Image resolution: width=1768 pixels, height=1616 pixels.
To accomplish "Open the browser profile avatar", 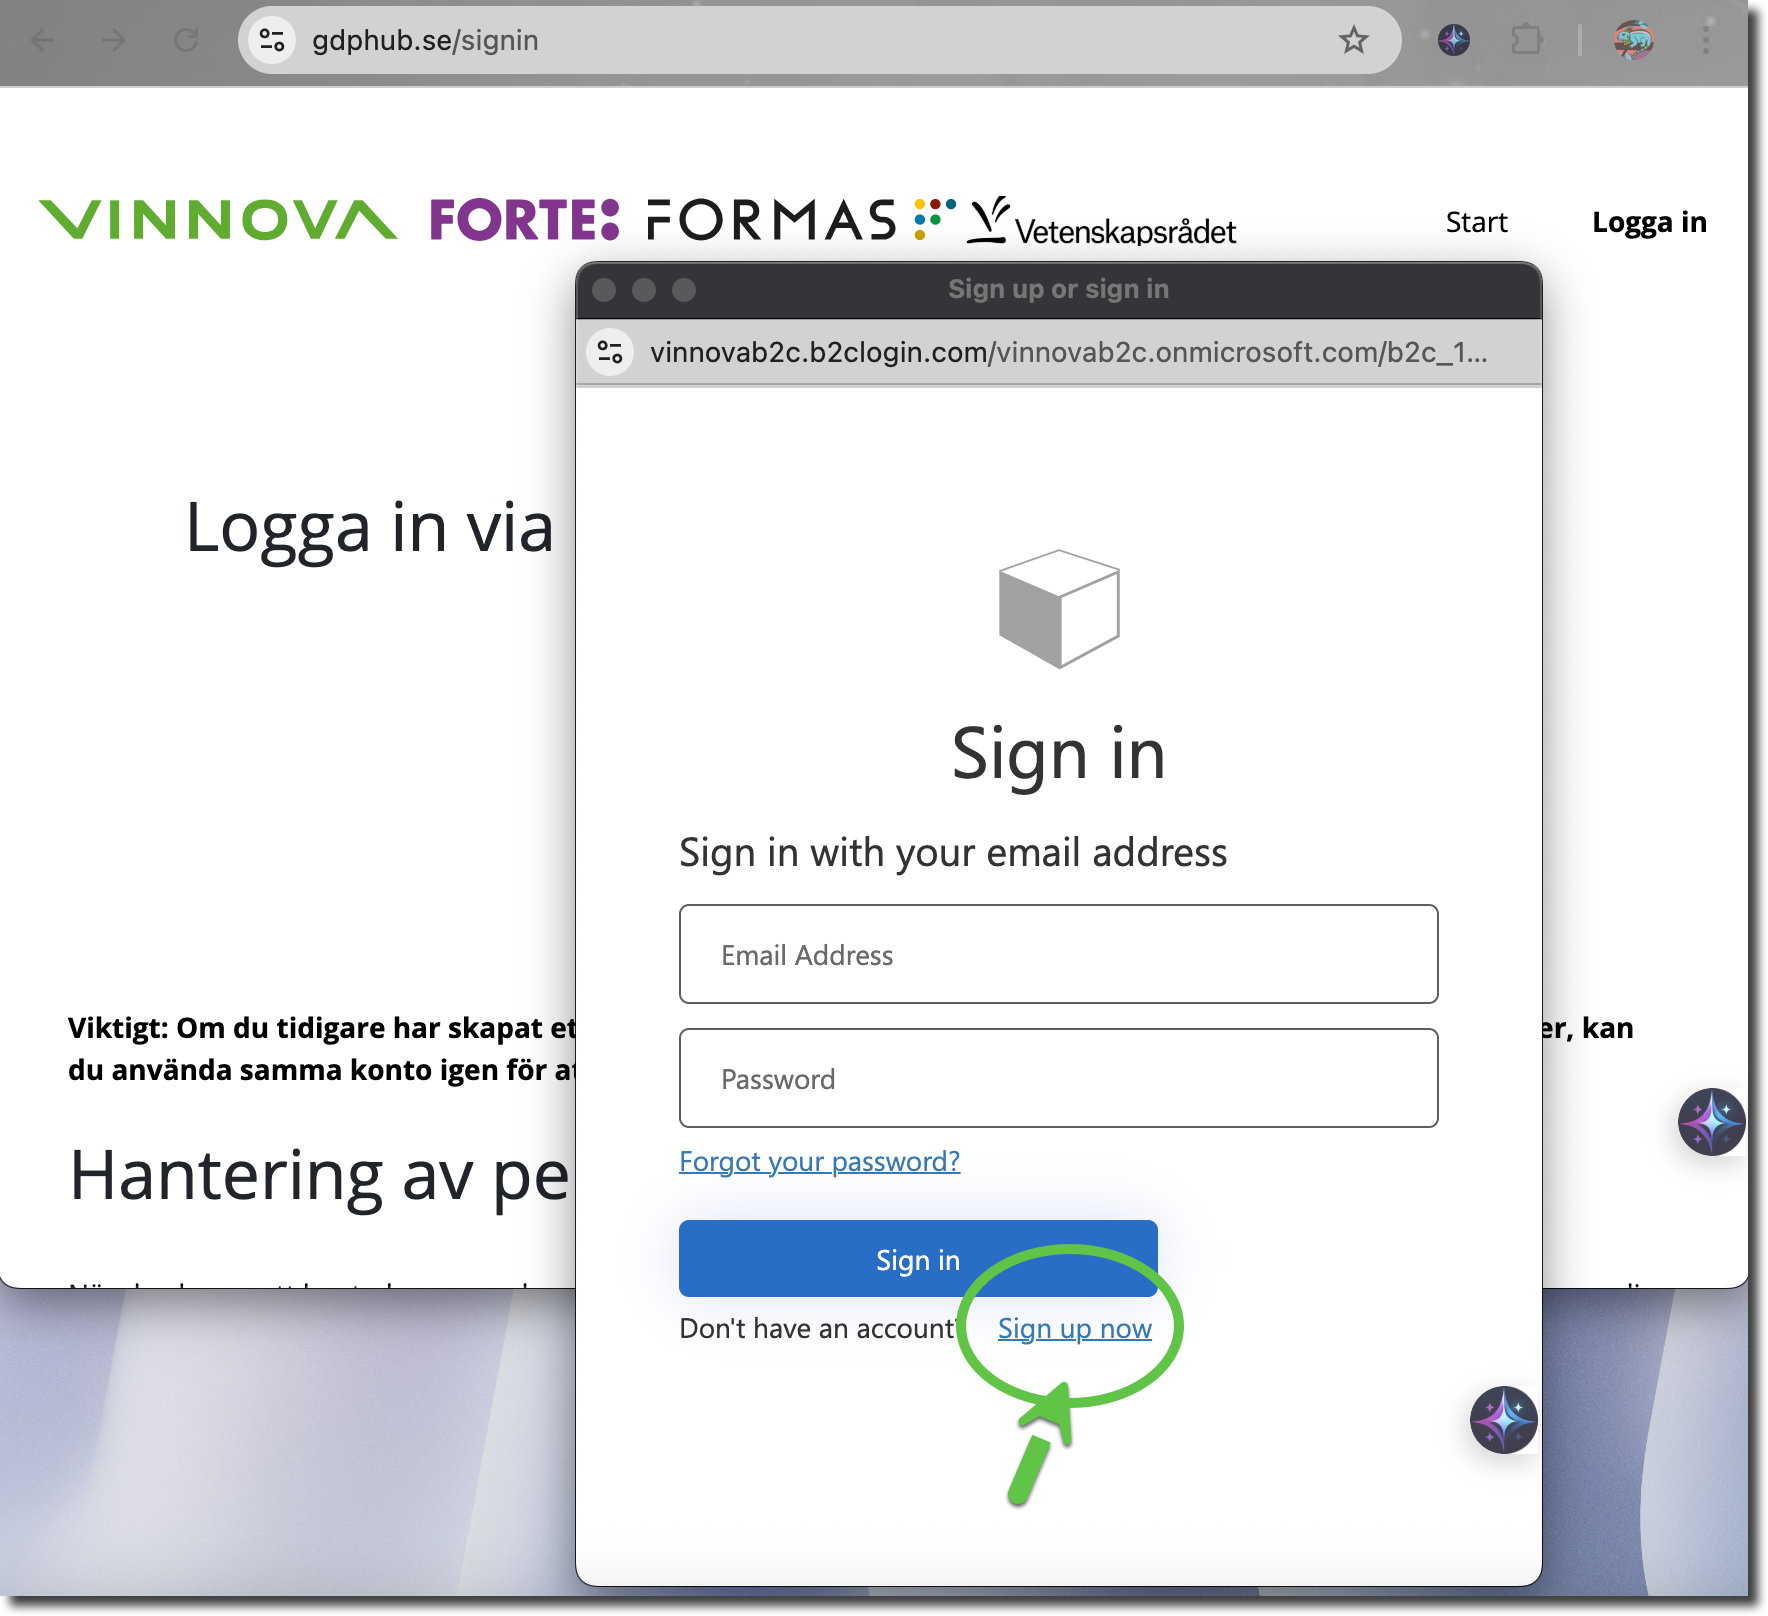I will pyautogui.click(x=1633, y=40).
